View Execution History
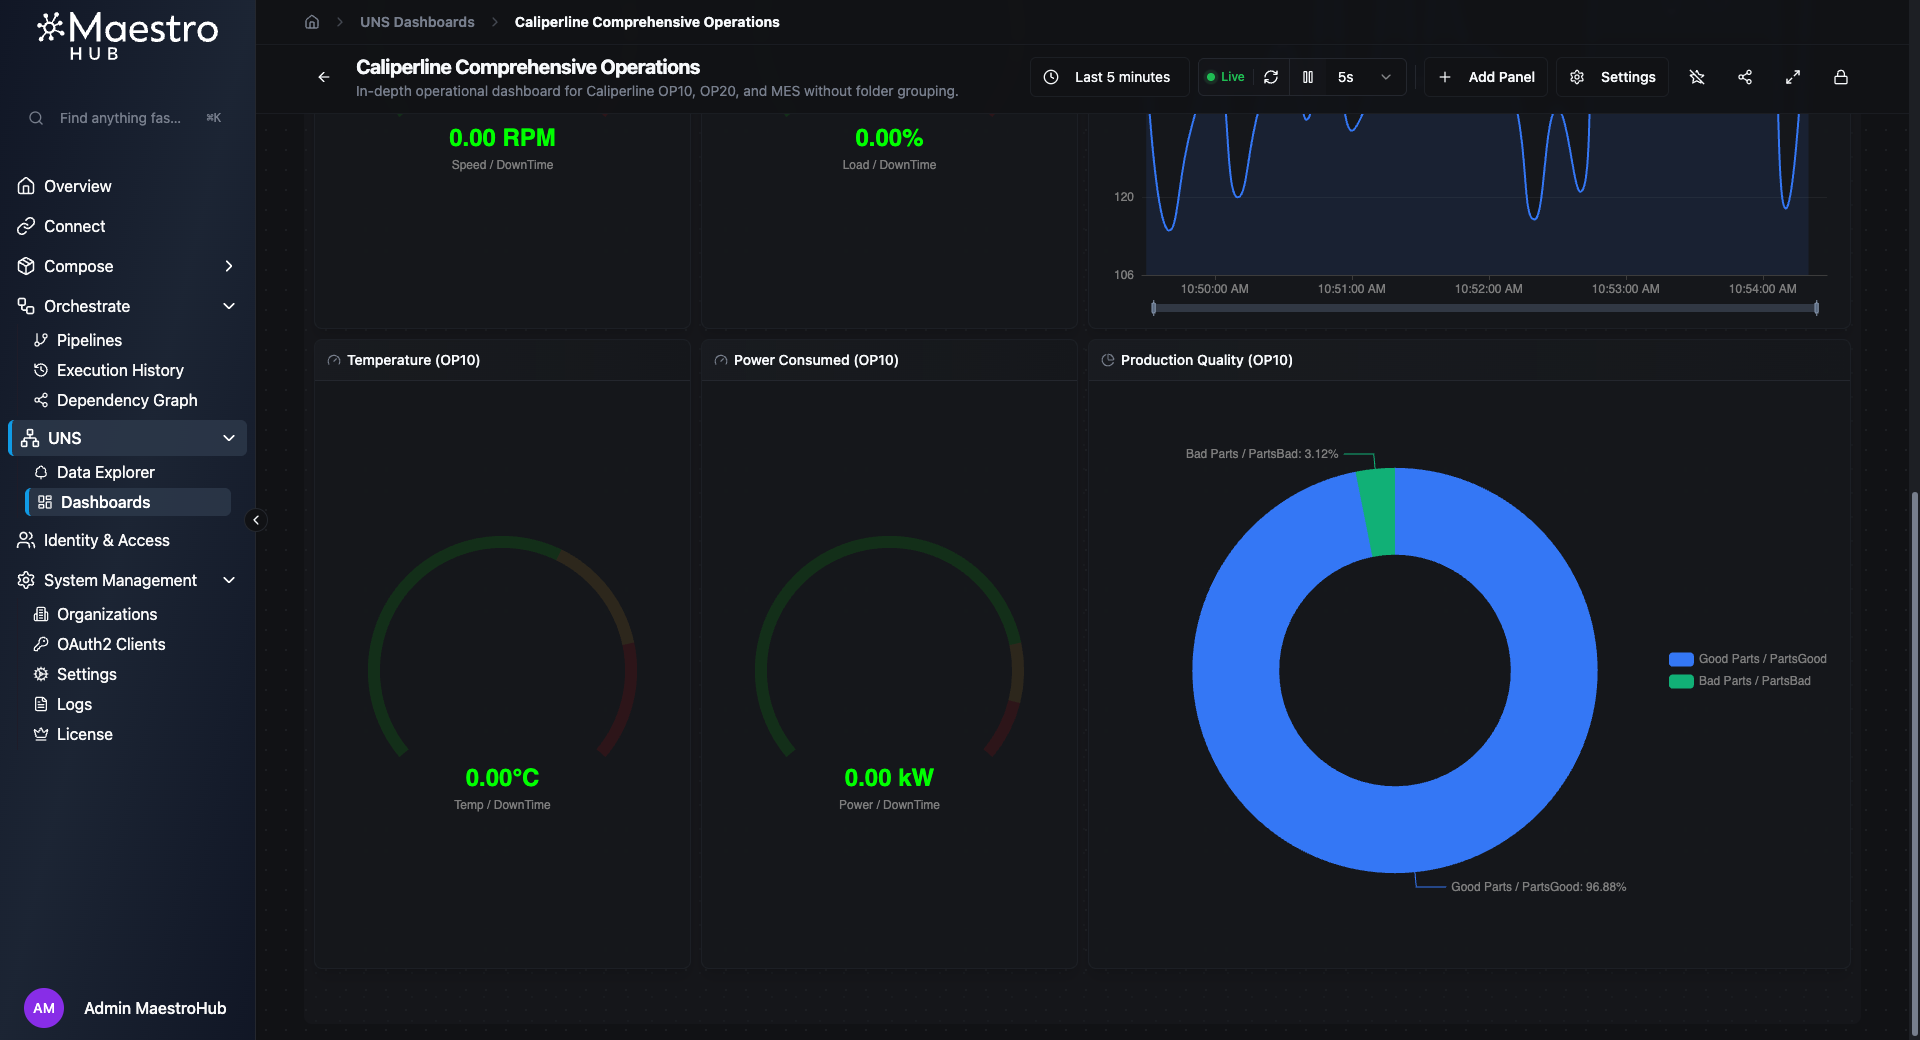1920x1040 pixels. point(119,370)
